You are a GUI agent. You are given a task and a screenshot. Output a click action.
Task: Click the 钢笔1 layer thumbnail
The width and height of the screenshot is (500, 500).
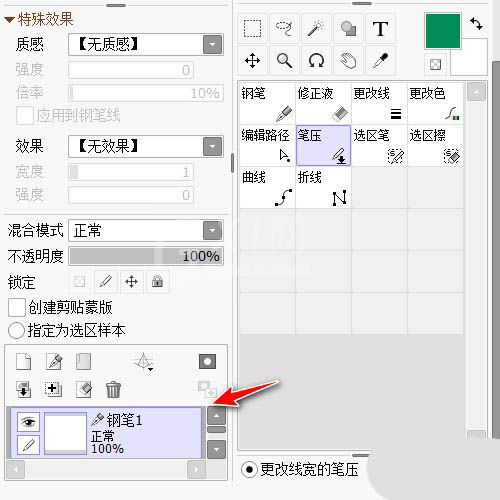coord(65,433)
